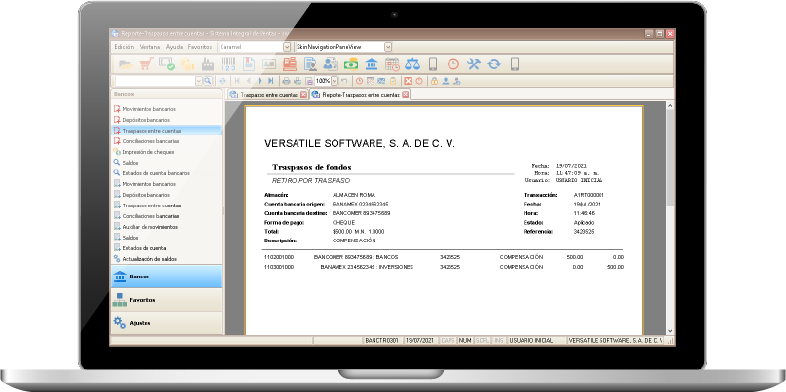Expand the Caramel skin dropdown
The height and width of the screenshot is (392, 786).
tap(287, 47)
